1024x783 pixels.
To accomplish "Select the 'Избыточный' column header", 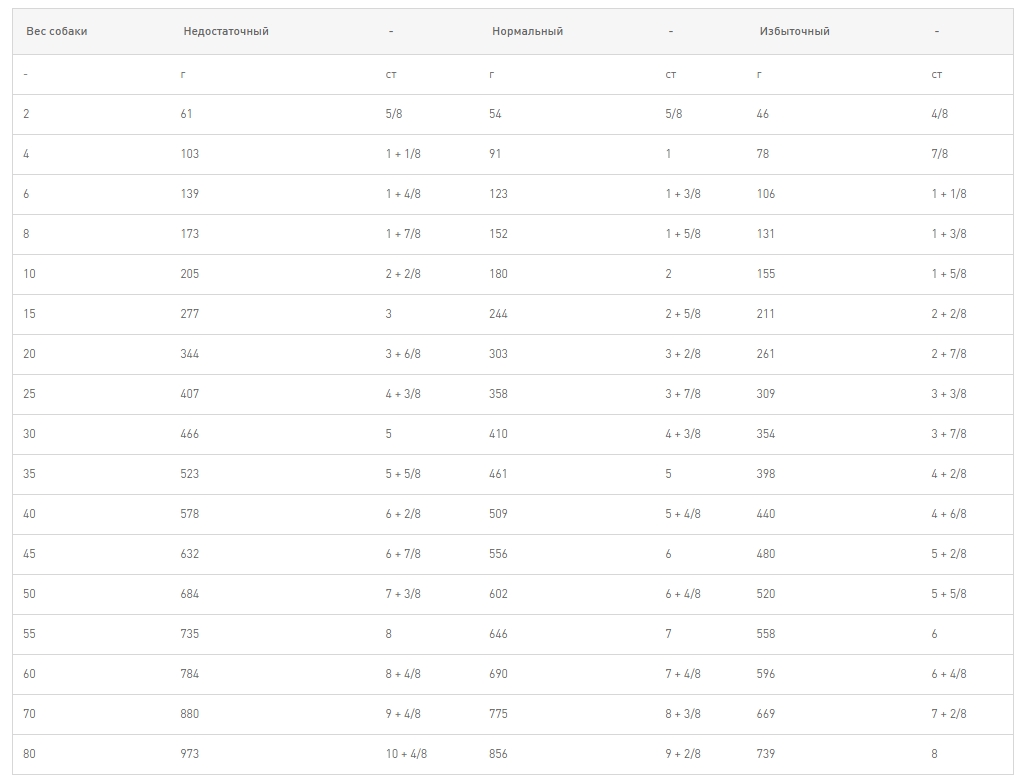I will 795,31.
